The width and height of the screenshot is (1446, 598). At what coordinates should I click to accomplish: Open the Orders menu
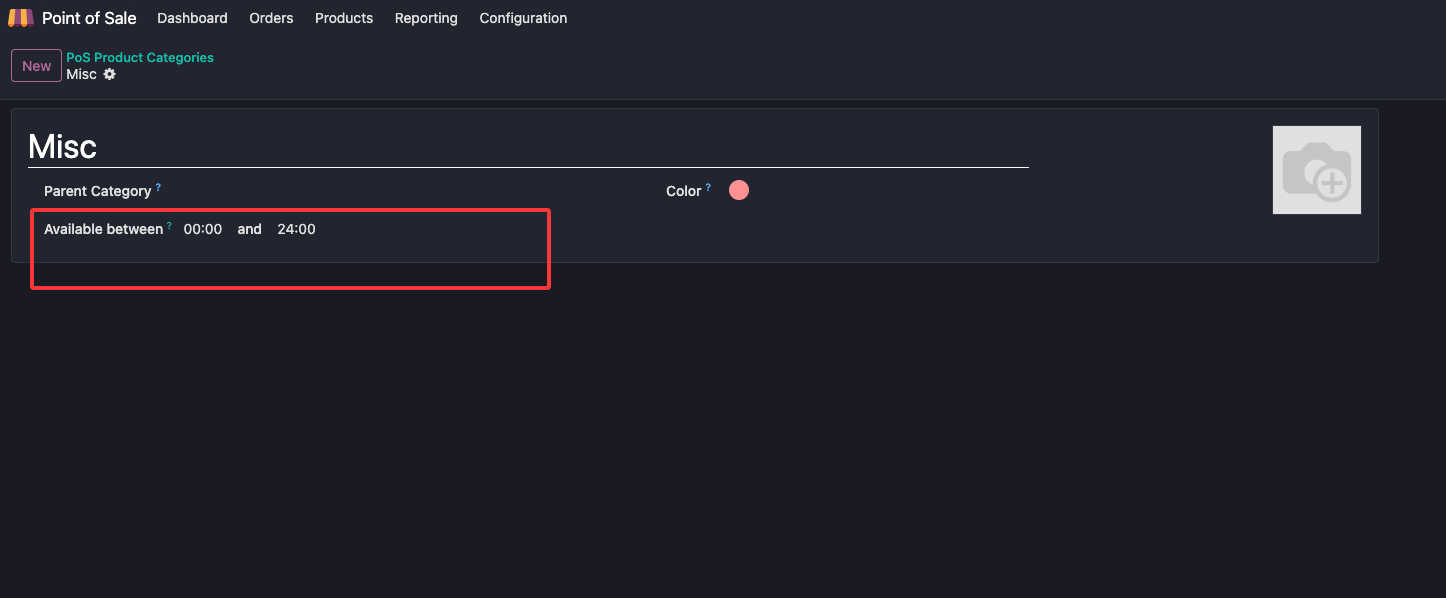pyautogui.click(x=271, y=18)
